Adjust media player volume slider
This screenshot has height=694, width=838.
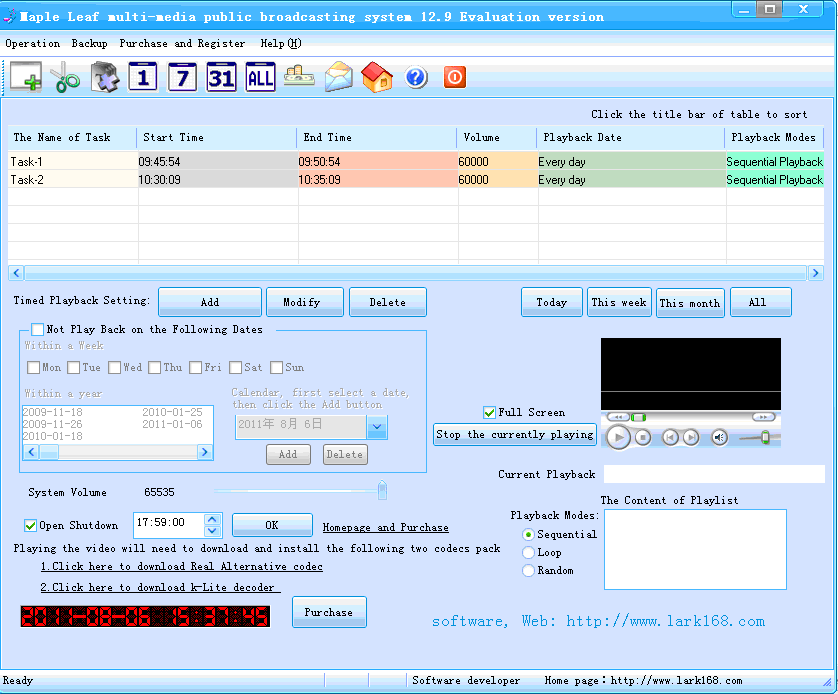click(x=765, y=438)
